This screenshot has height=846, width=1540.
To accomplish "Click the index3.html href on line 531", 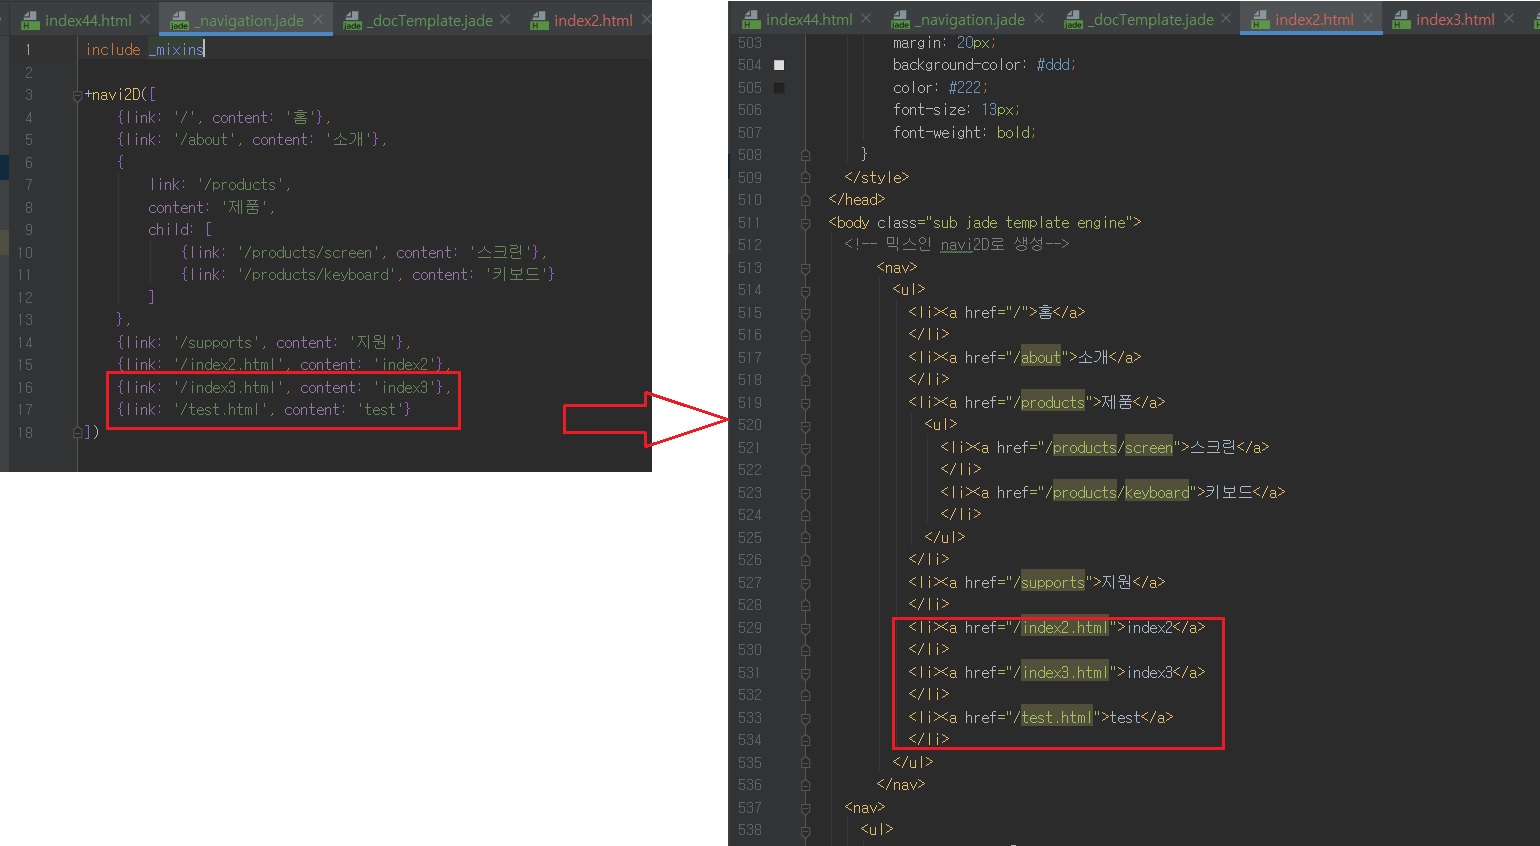I will [1064, 673].
